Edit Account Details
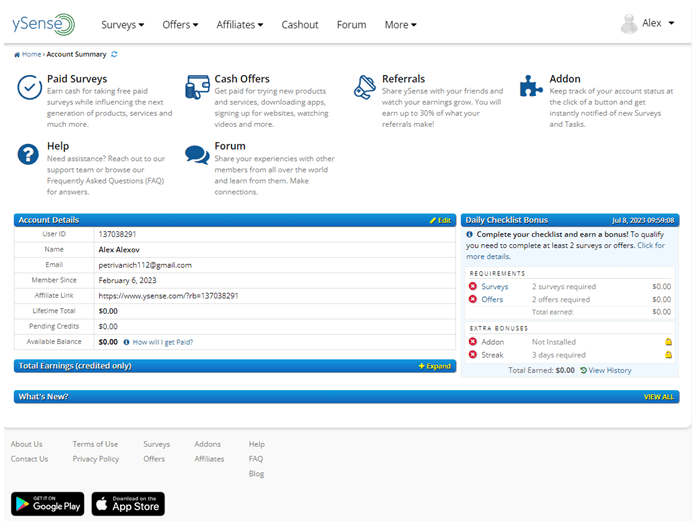 point(440,220)
